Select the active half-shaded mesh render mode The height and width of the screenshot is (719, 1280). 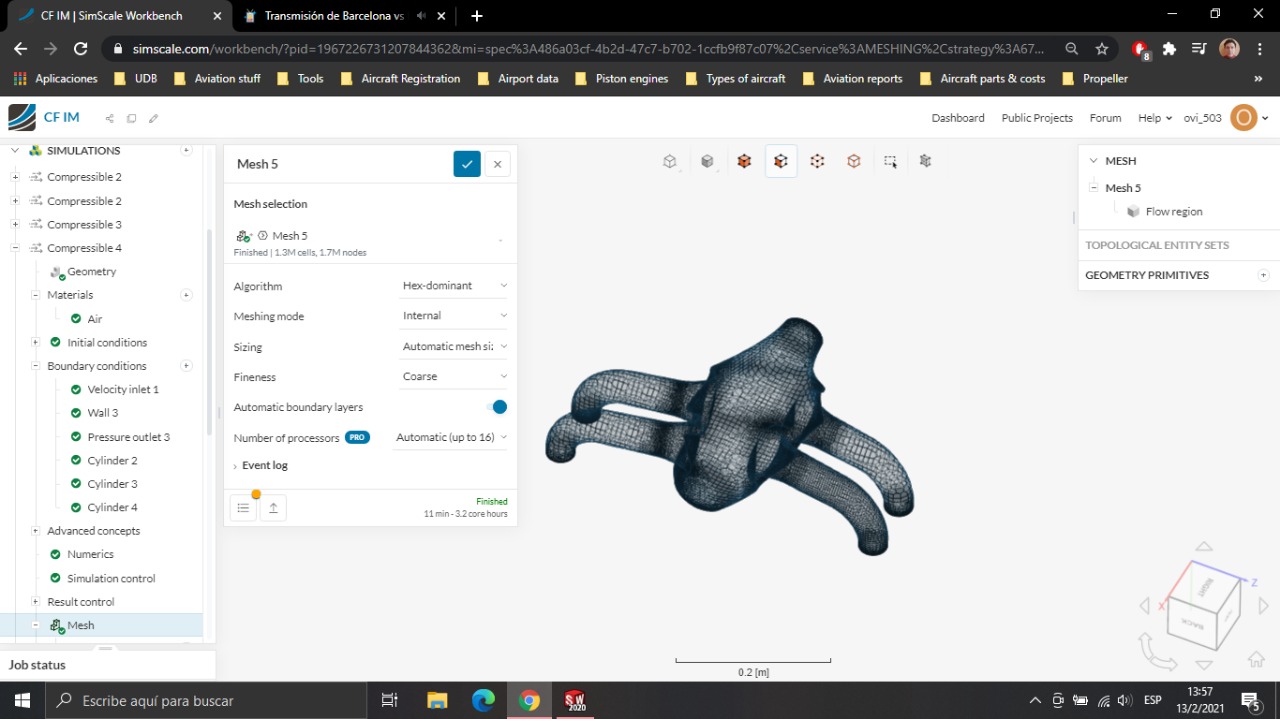pos(781,161)
